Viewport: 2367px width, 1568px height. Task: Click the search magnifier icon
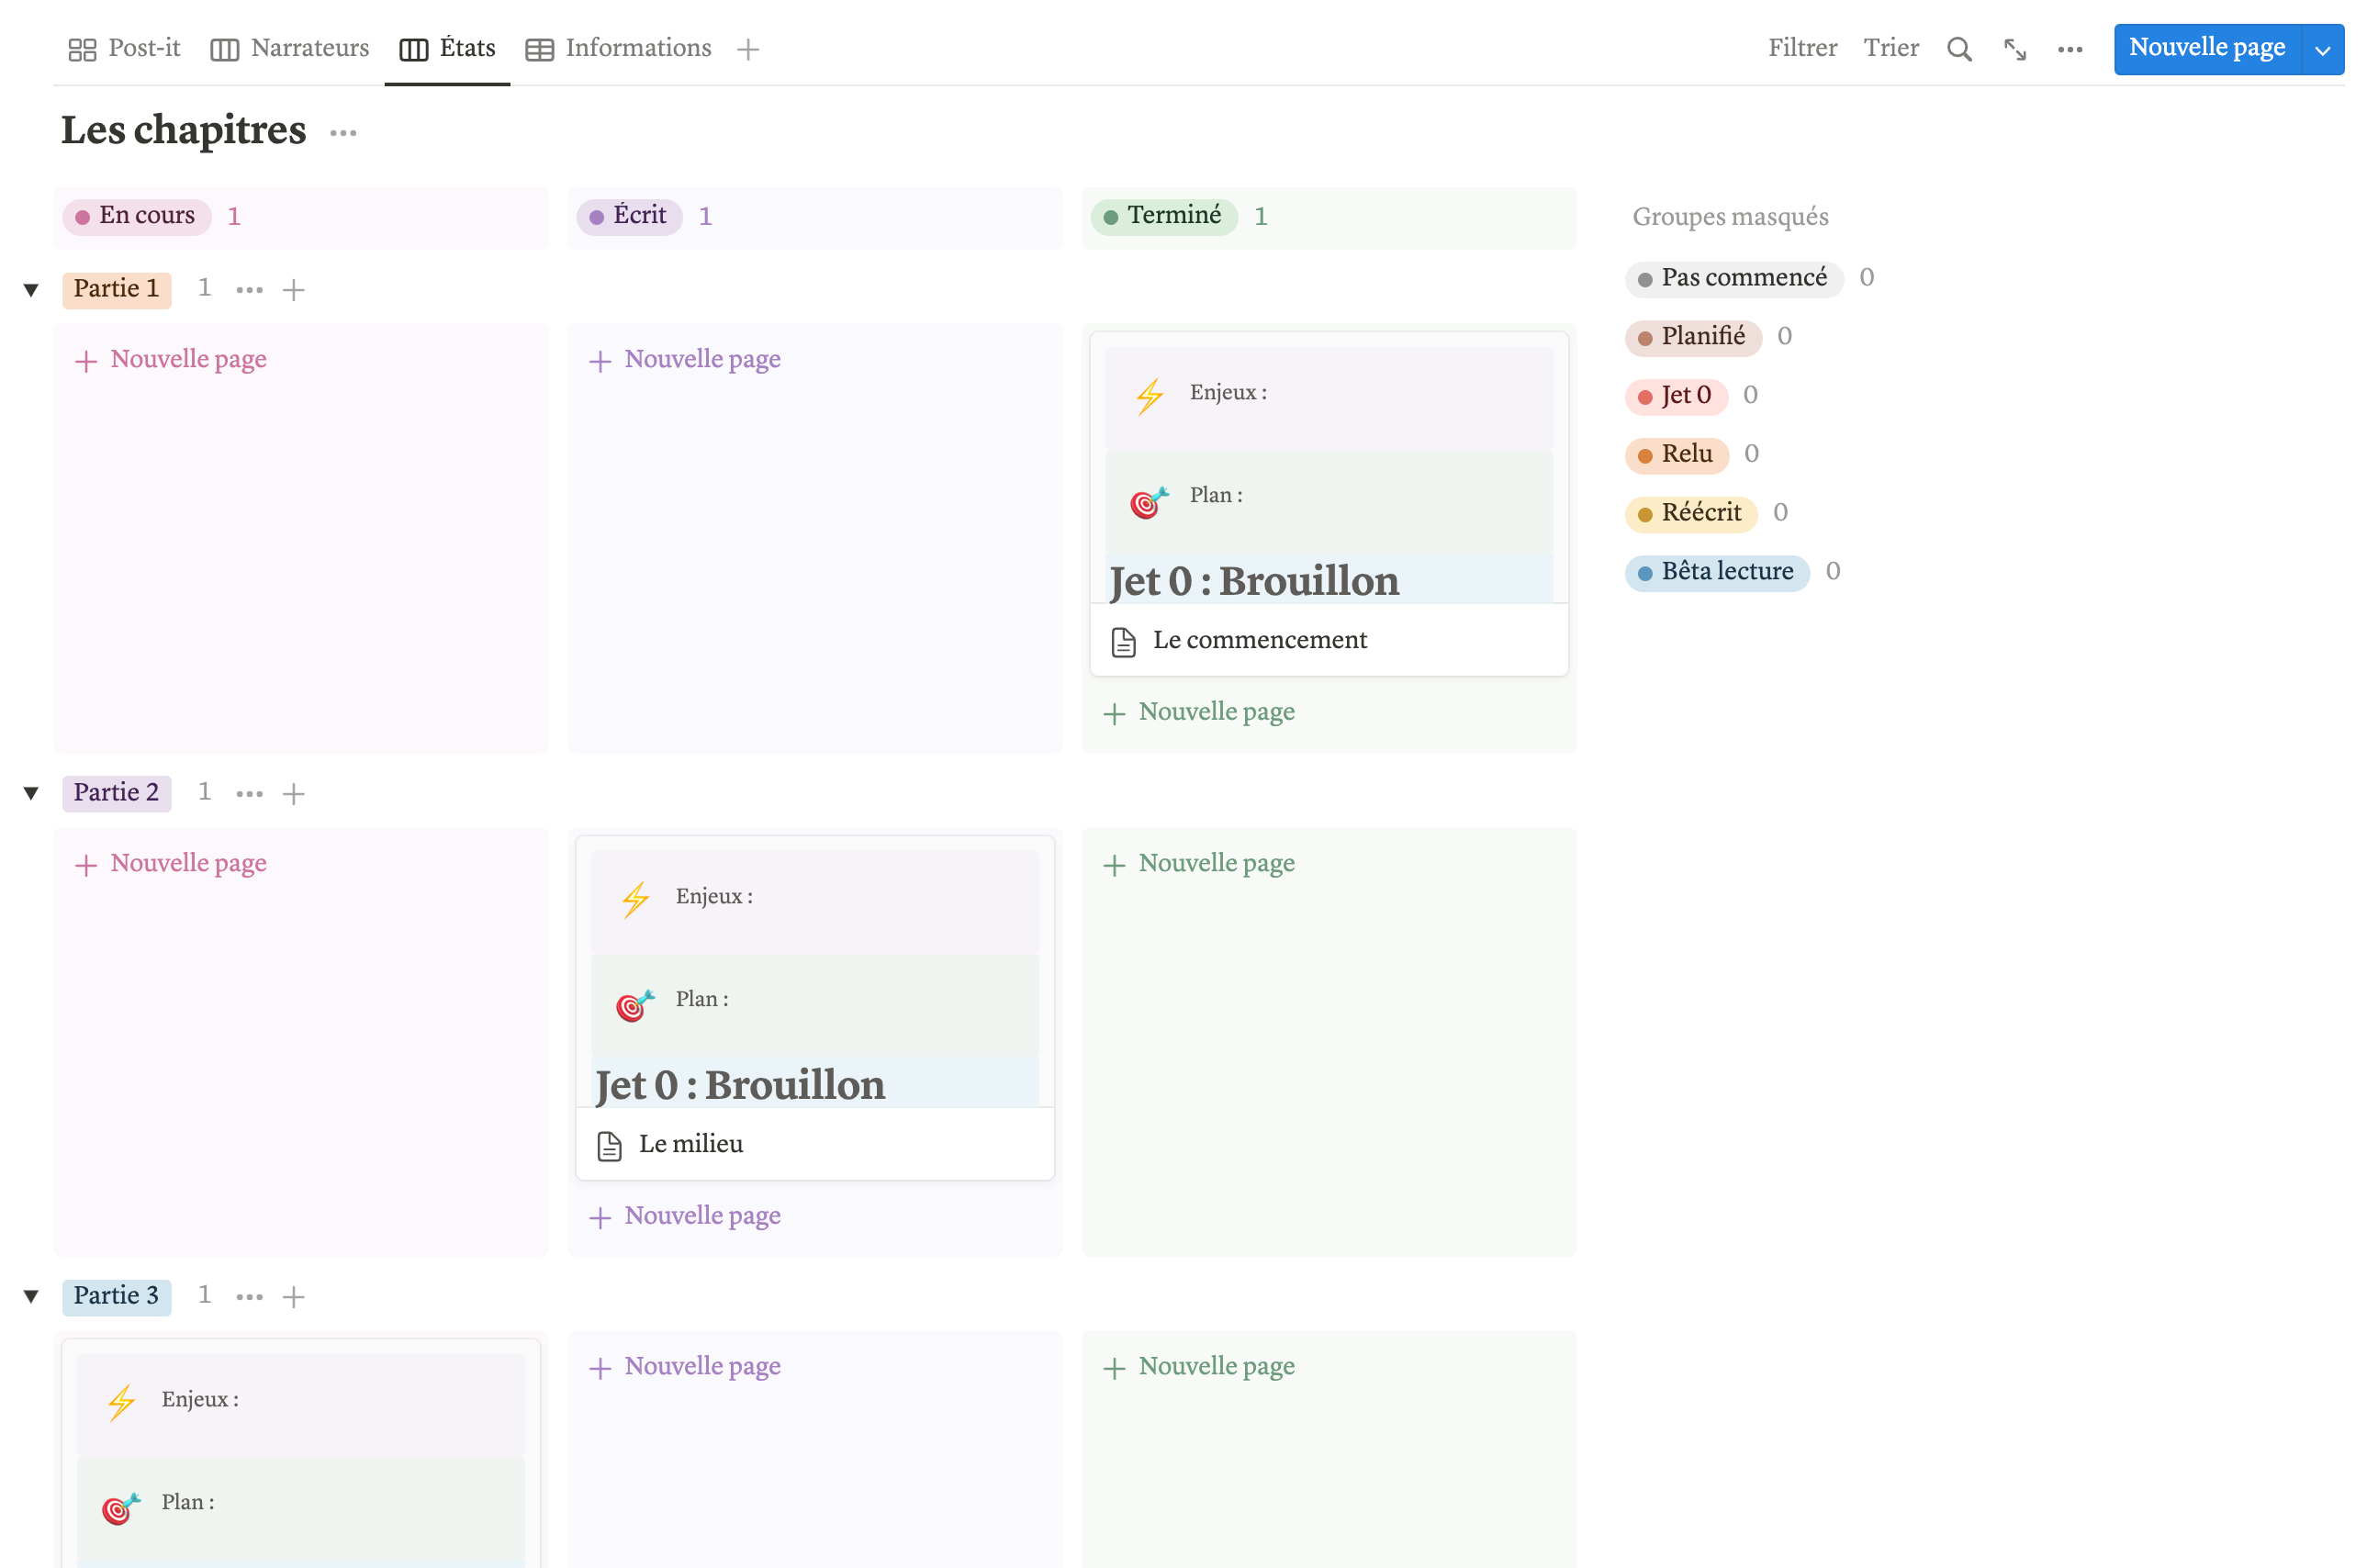tap(1958, 49)
